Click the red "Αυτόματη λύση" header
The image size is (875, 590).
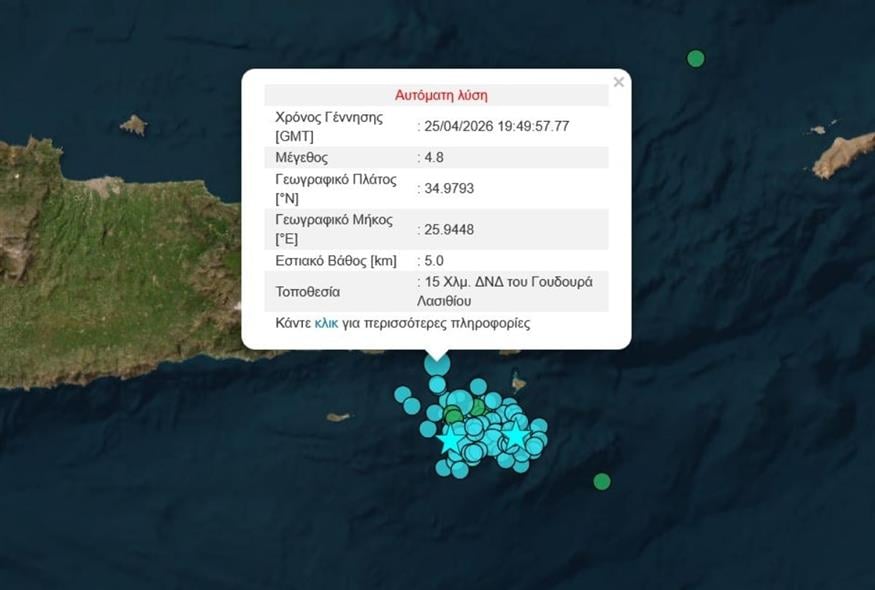(441, 95)
